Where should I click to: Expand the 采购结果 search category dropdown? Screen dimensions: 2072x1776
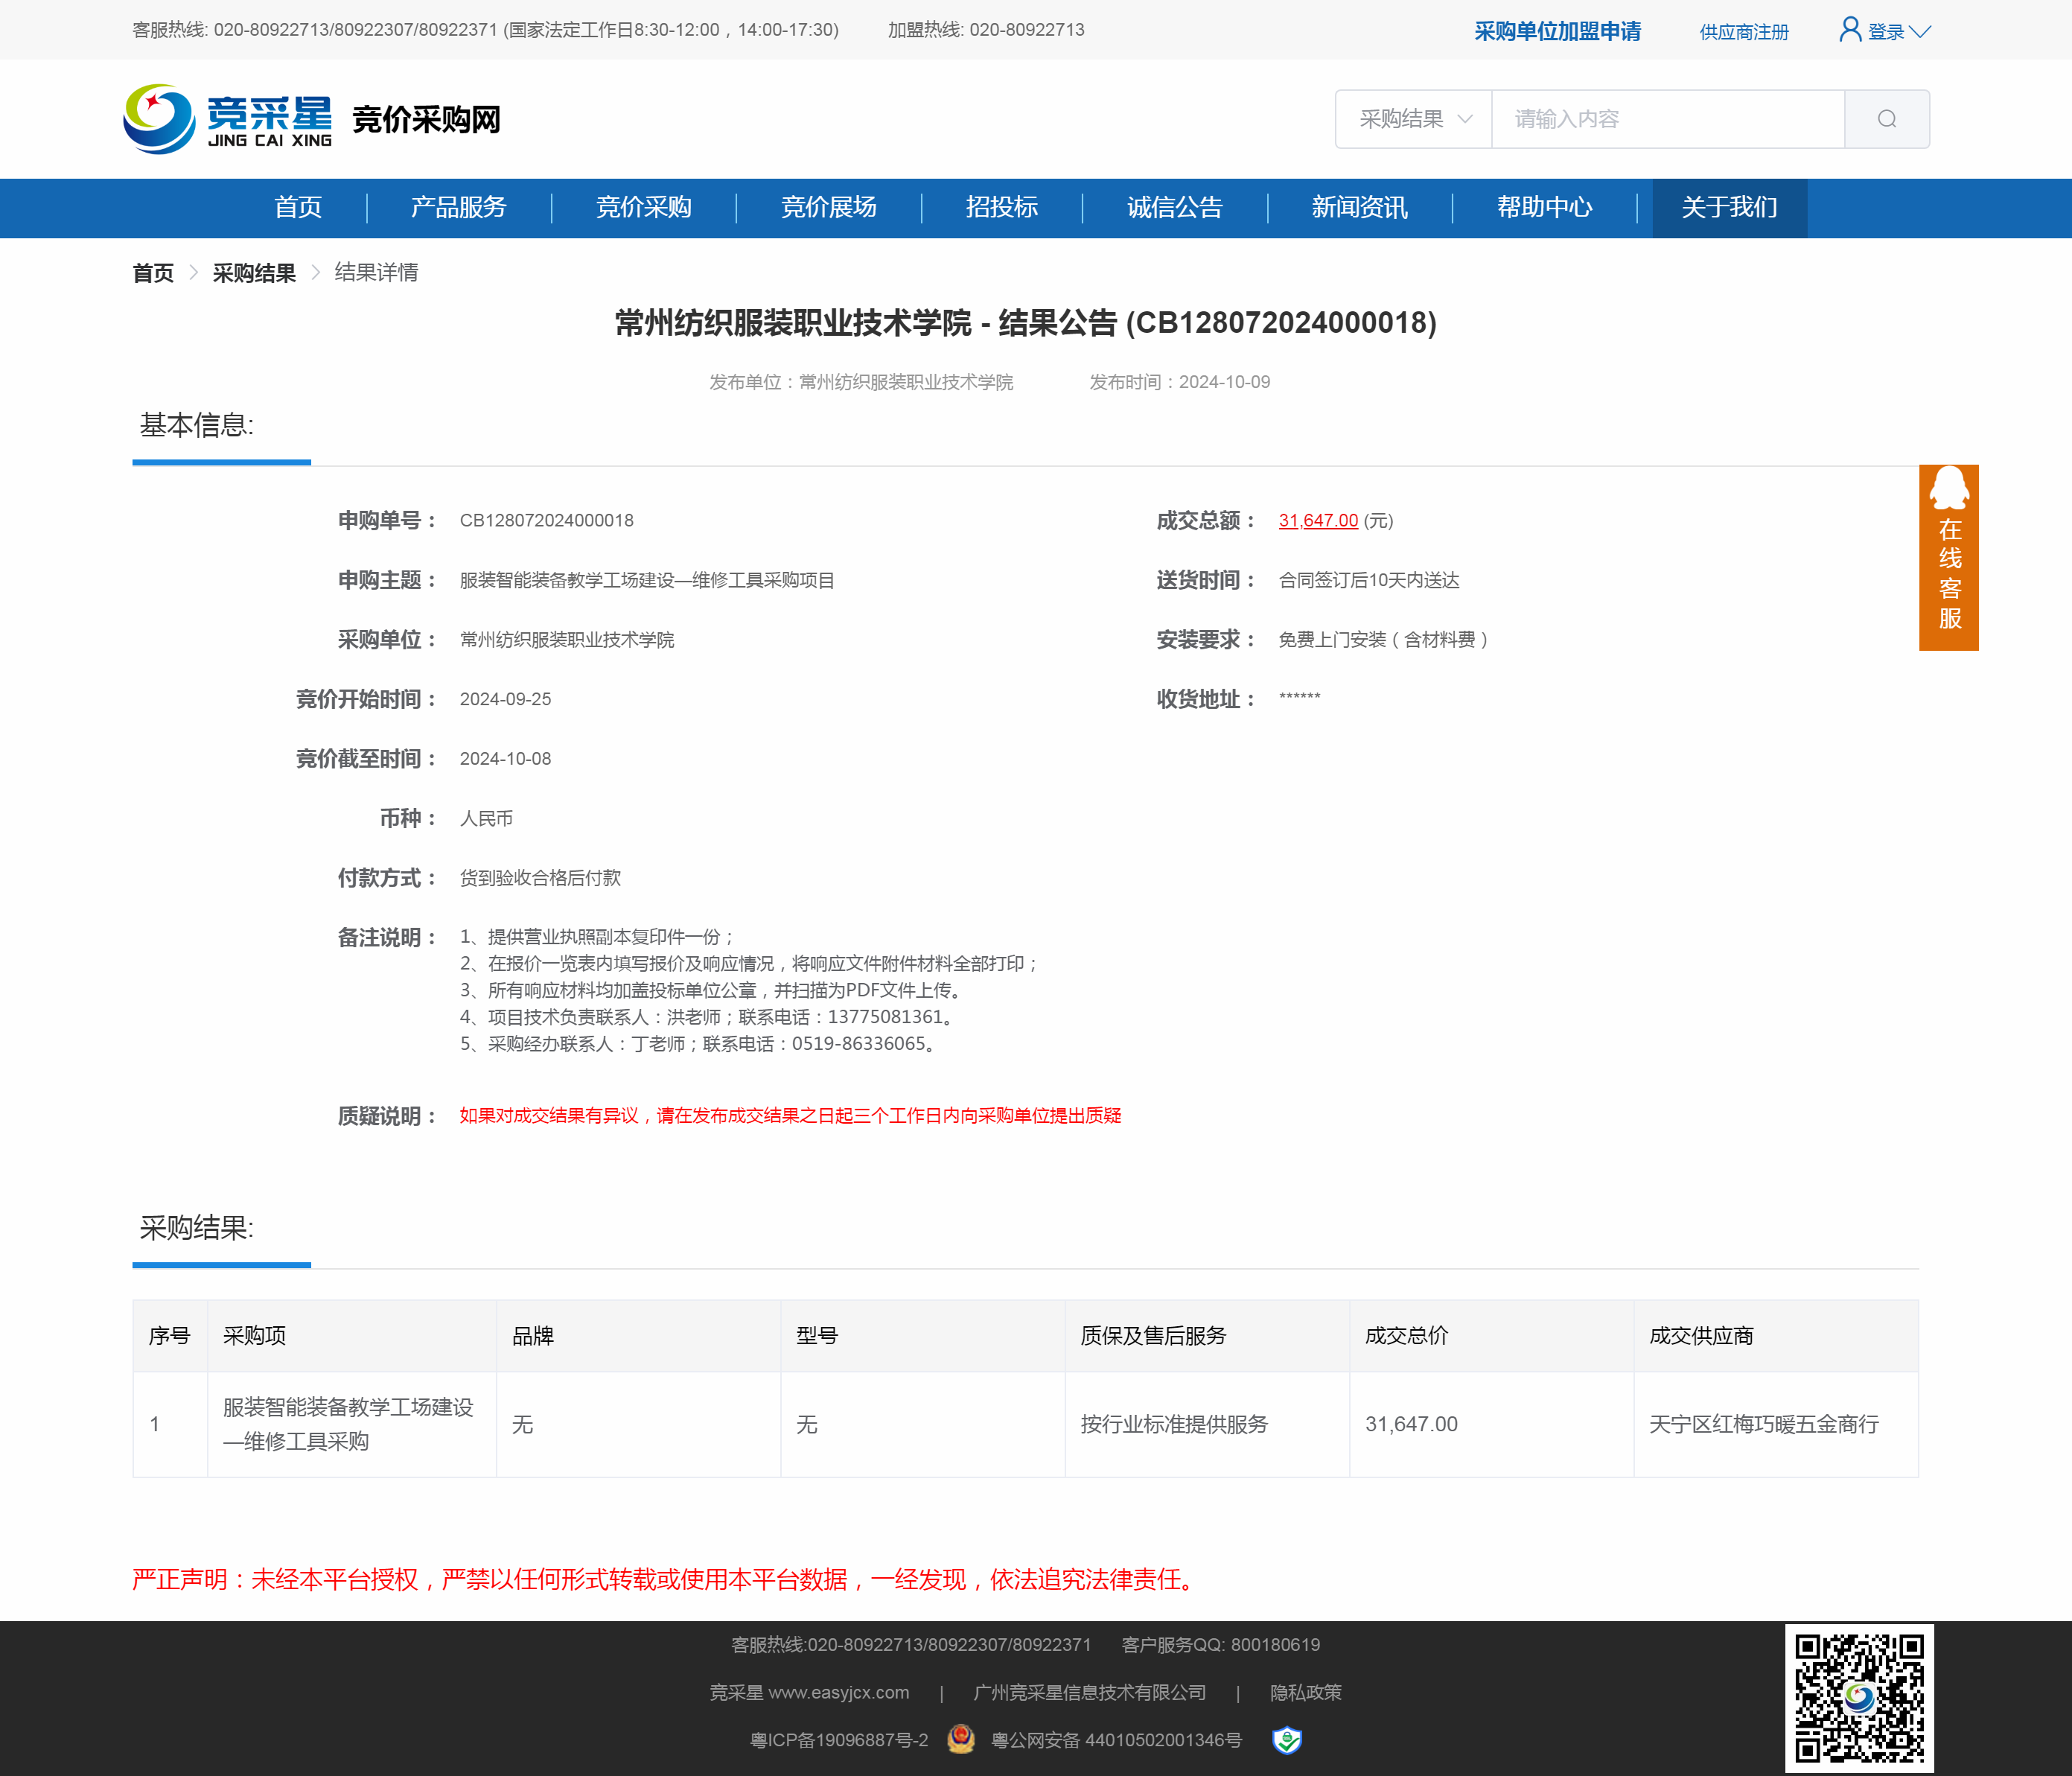tap(1413, 119)
